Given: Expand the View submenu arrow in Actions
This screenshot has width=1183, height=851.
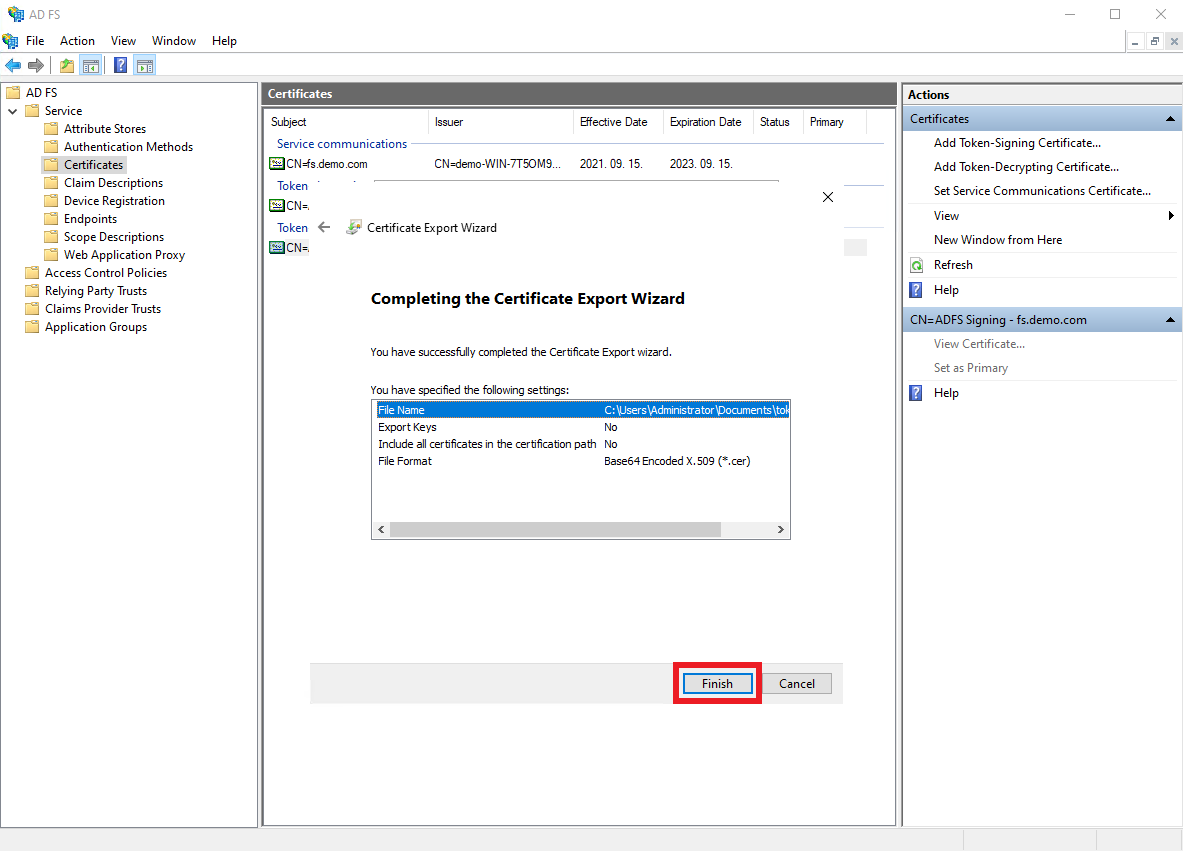Looking at the screenshot, I should 1171,216.
